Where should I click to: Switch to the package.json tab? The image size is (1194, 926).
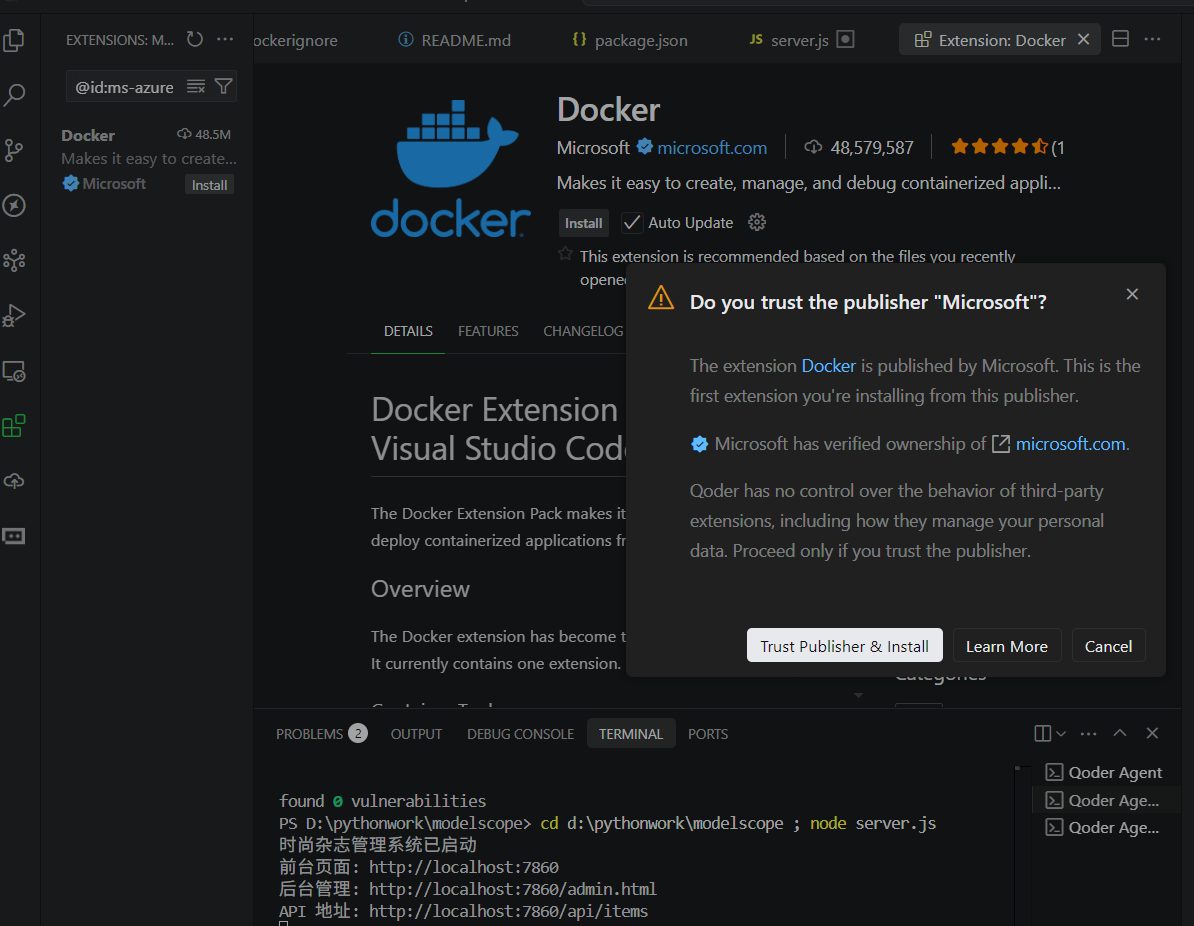pos(630,40)
